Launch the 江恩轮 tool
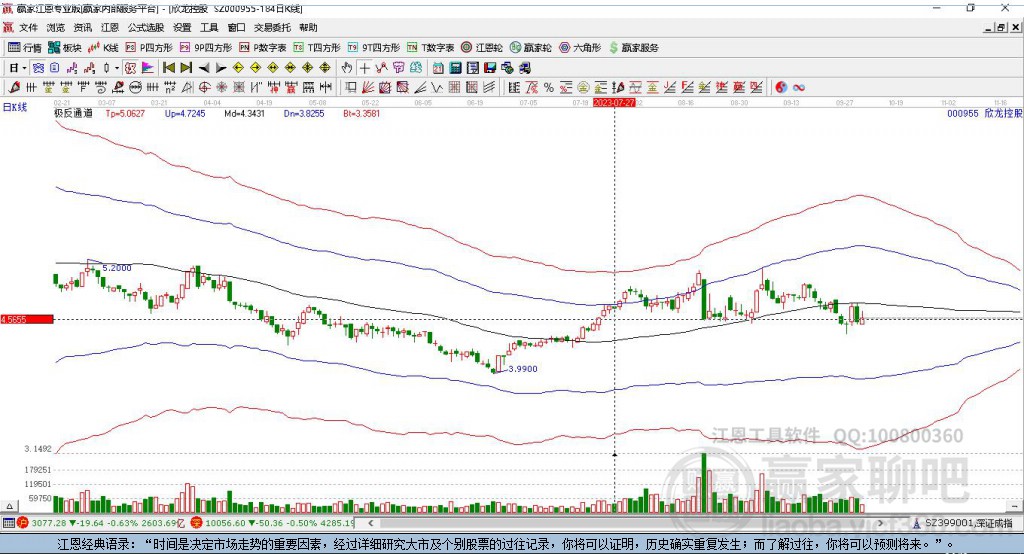 (x=482, y=48)
